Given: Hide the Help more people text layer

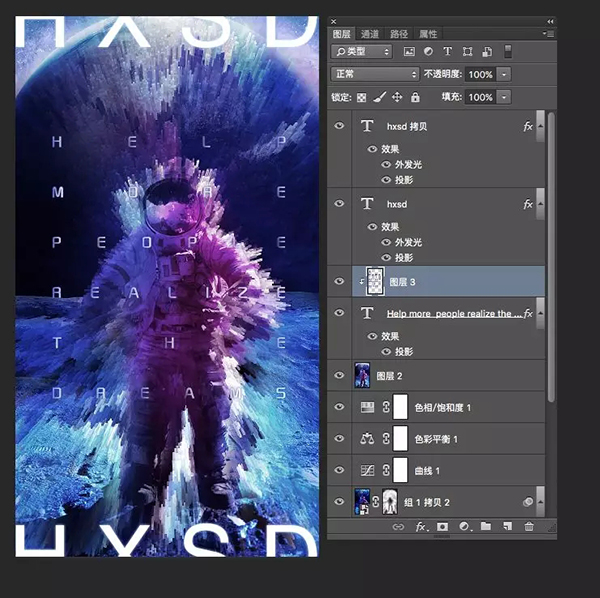Looking at the screenshot, I should click(339, 313).
